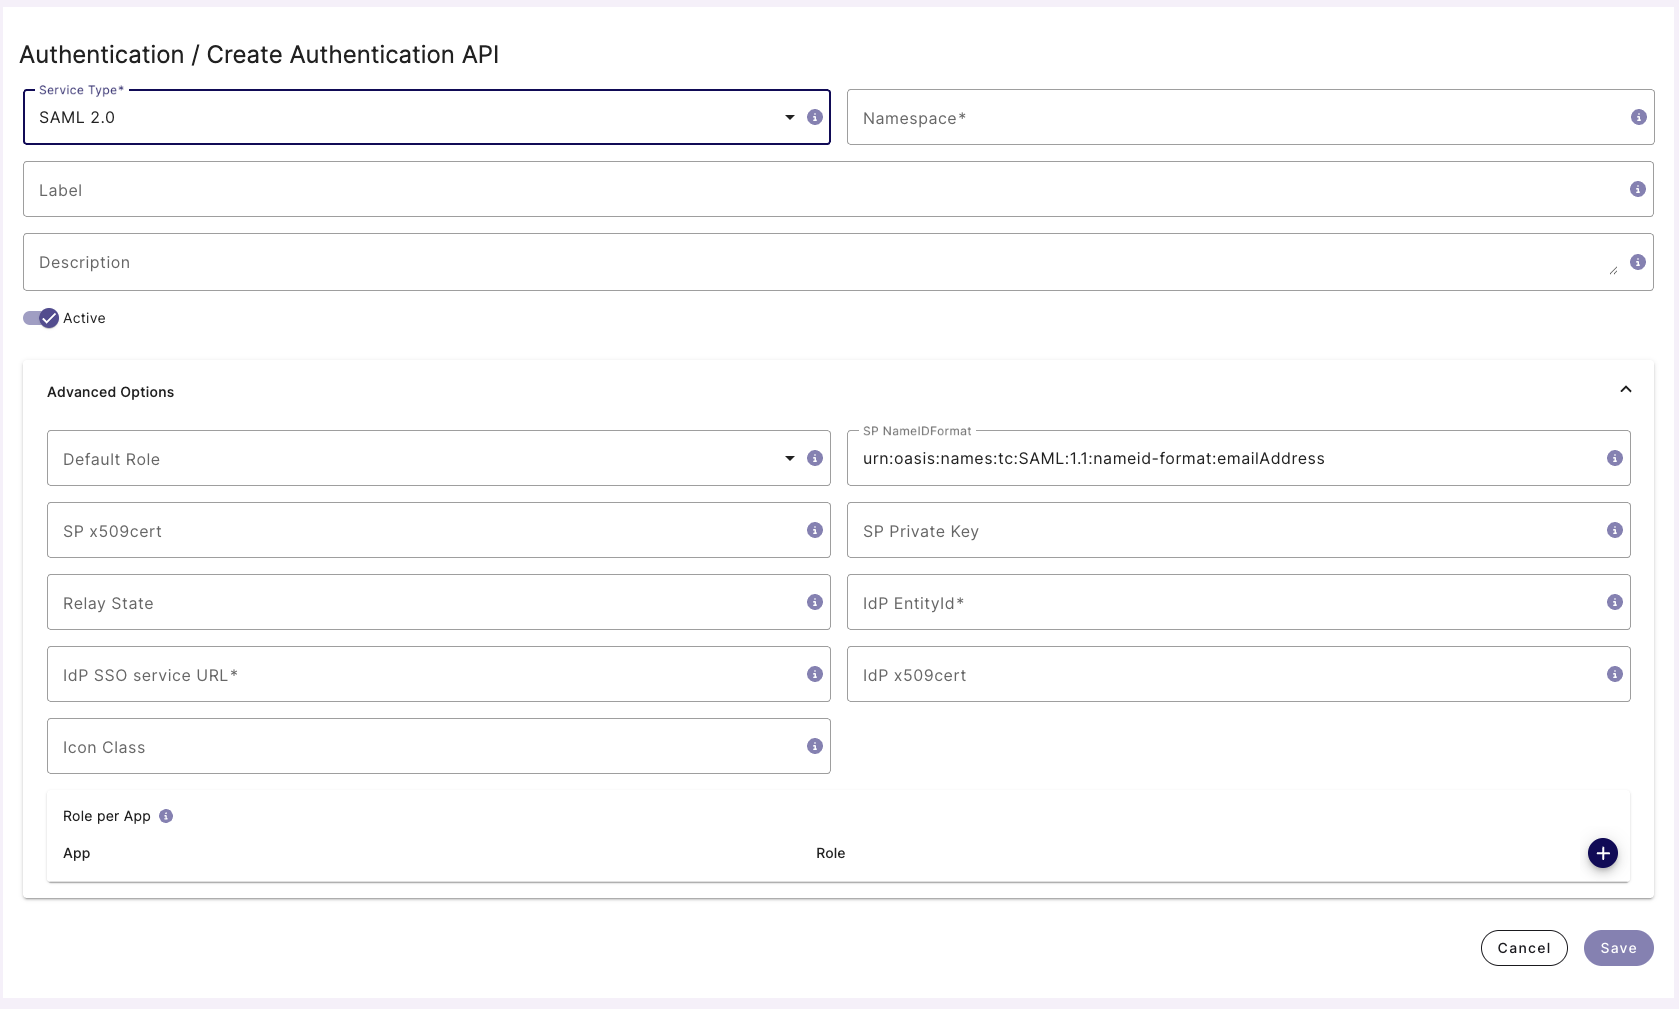
Task: View the Service Type info icon
Action: point(815,117)
